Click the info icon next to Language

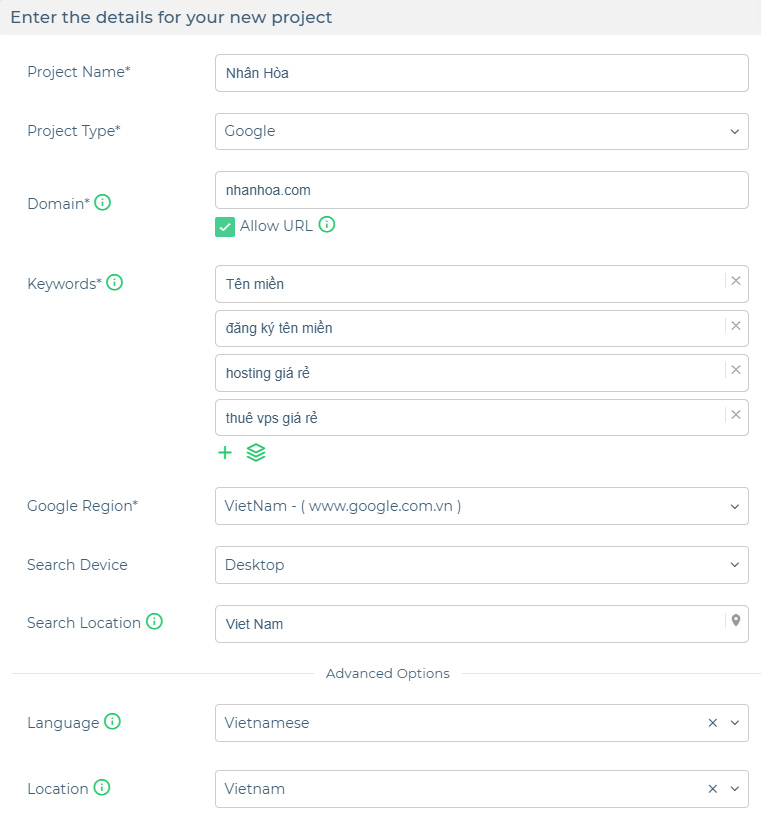coord(112,722)
